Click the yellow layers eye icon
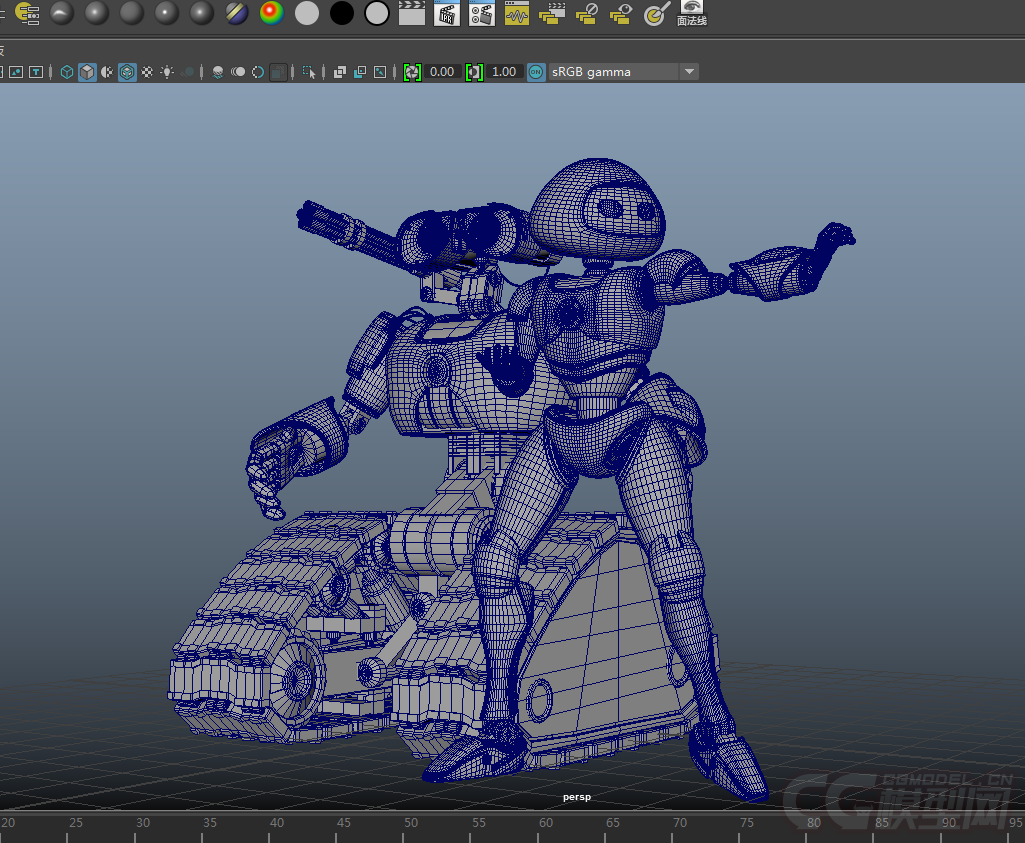This screenshot has width=1025, height=843. click(621, 13)
